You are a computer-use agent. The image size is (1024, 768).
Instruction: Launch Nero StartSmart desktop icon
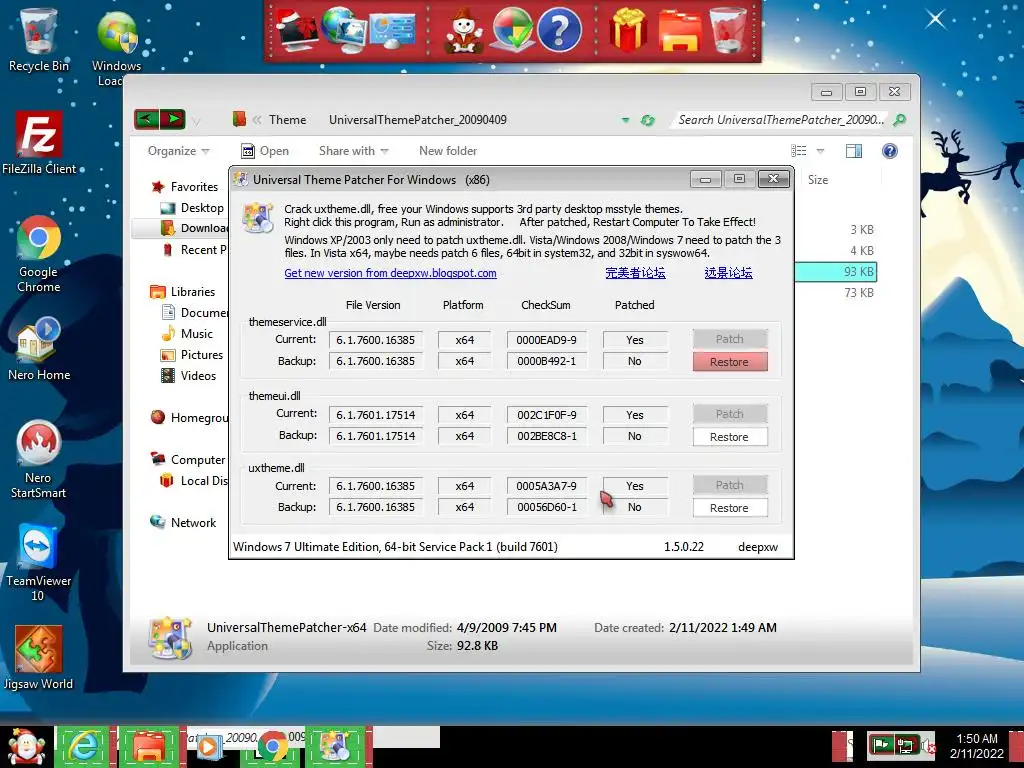click(39, 460)
